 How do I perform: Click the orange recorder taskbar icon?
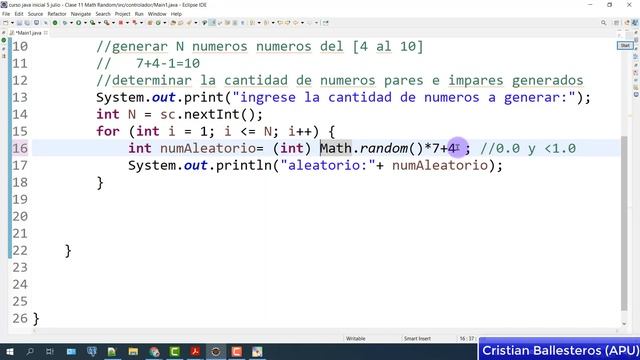237,351
